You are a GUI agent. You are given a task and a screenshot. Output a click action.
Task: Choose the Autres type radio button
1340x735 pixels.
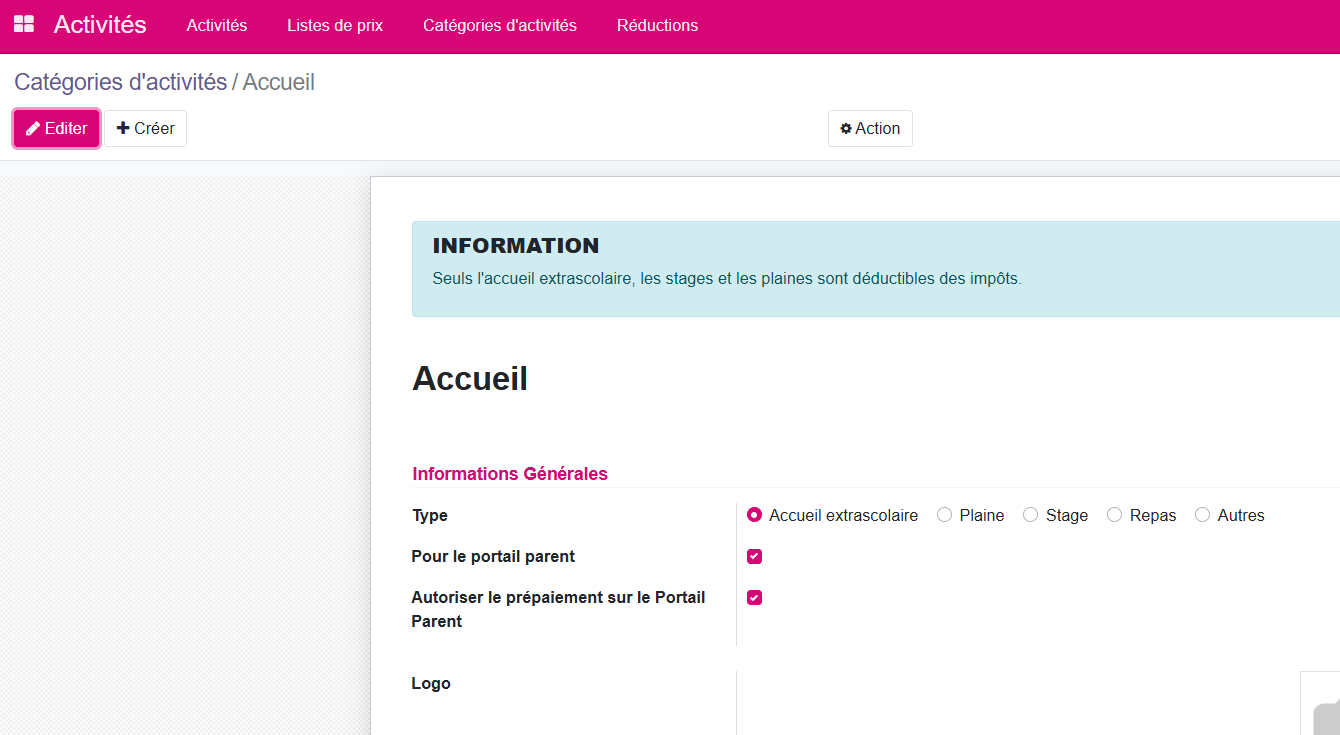coord(1203,515)
